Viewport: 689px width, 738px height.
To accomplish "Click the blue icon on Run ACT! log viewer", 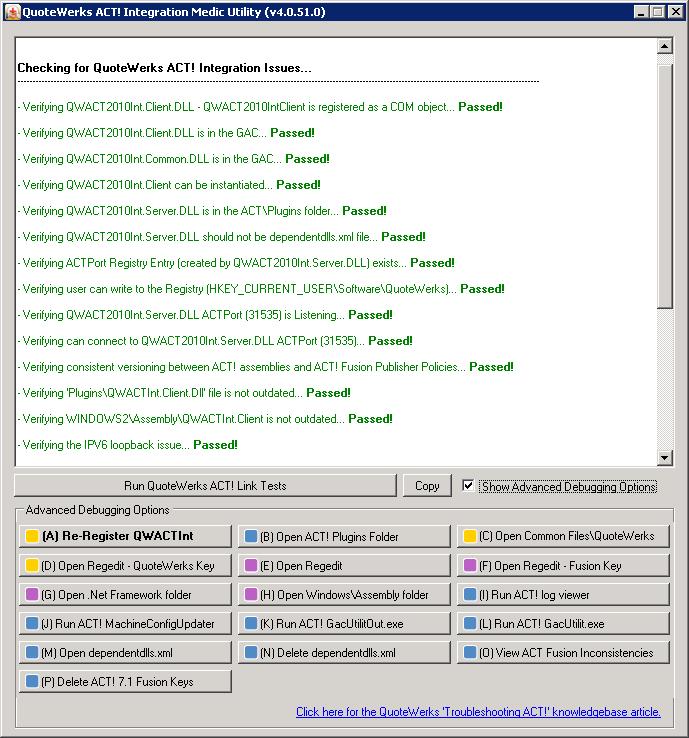I will (470, 594).
